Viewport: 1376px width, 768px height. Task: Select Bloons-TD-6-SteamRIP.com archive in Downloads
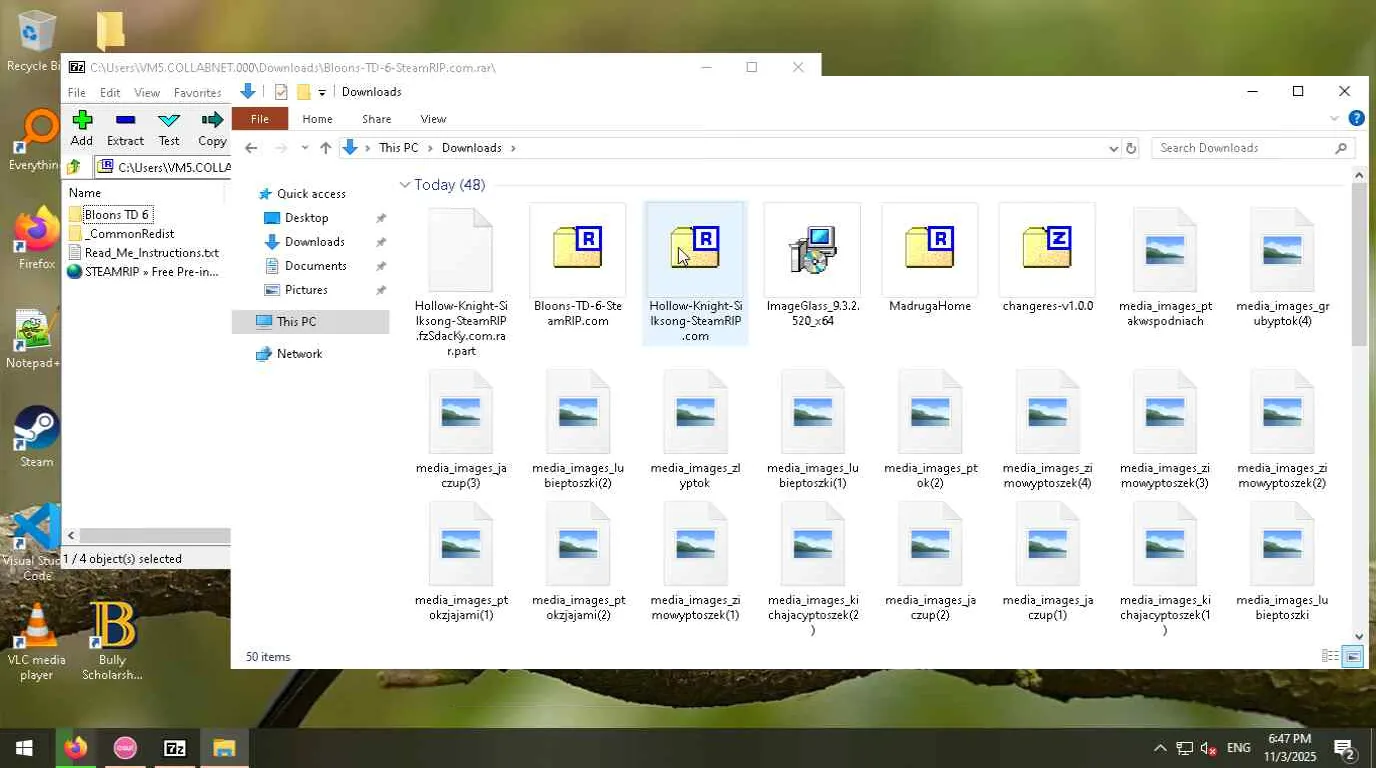tap(578, 267)
